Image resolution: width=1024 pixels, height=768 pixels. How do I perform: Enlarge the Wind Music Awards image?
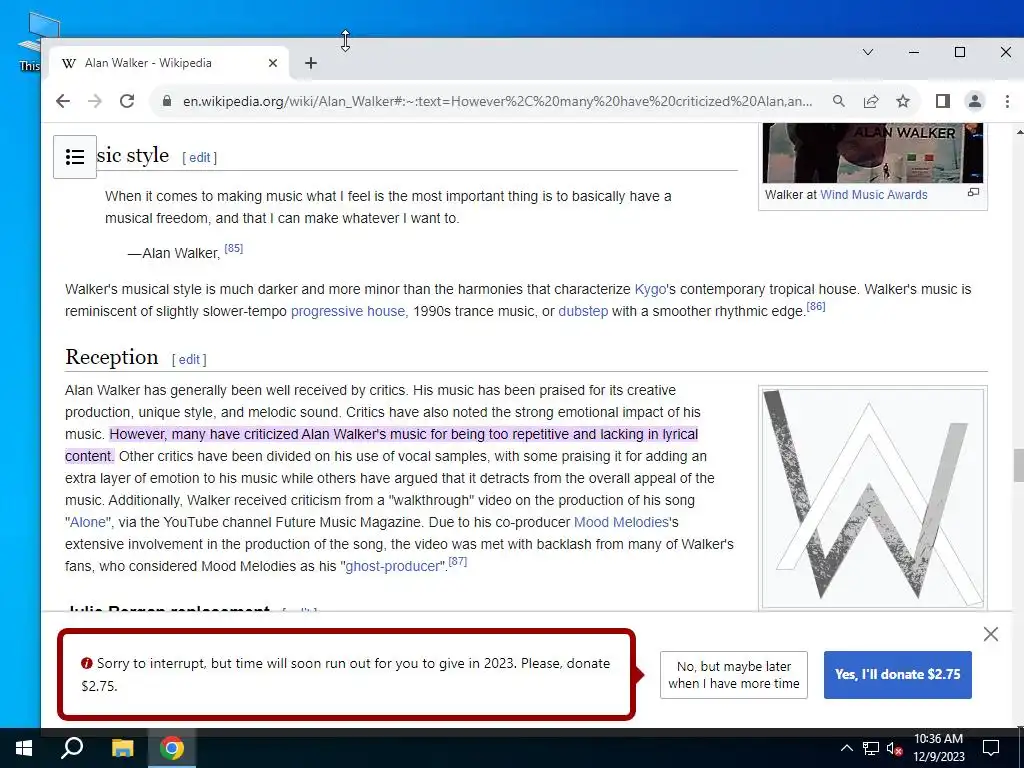(x=973, y=193)
